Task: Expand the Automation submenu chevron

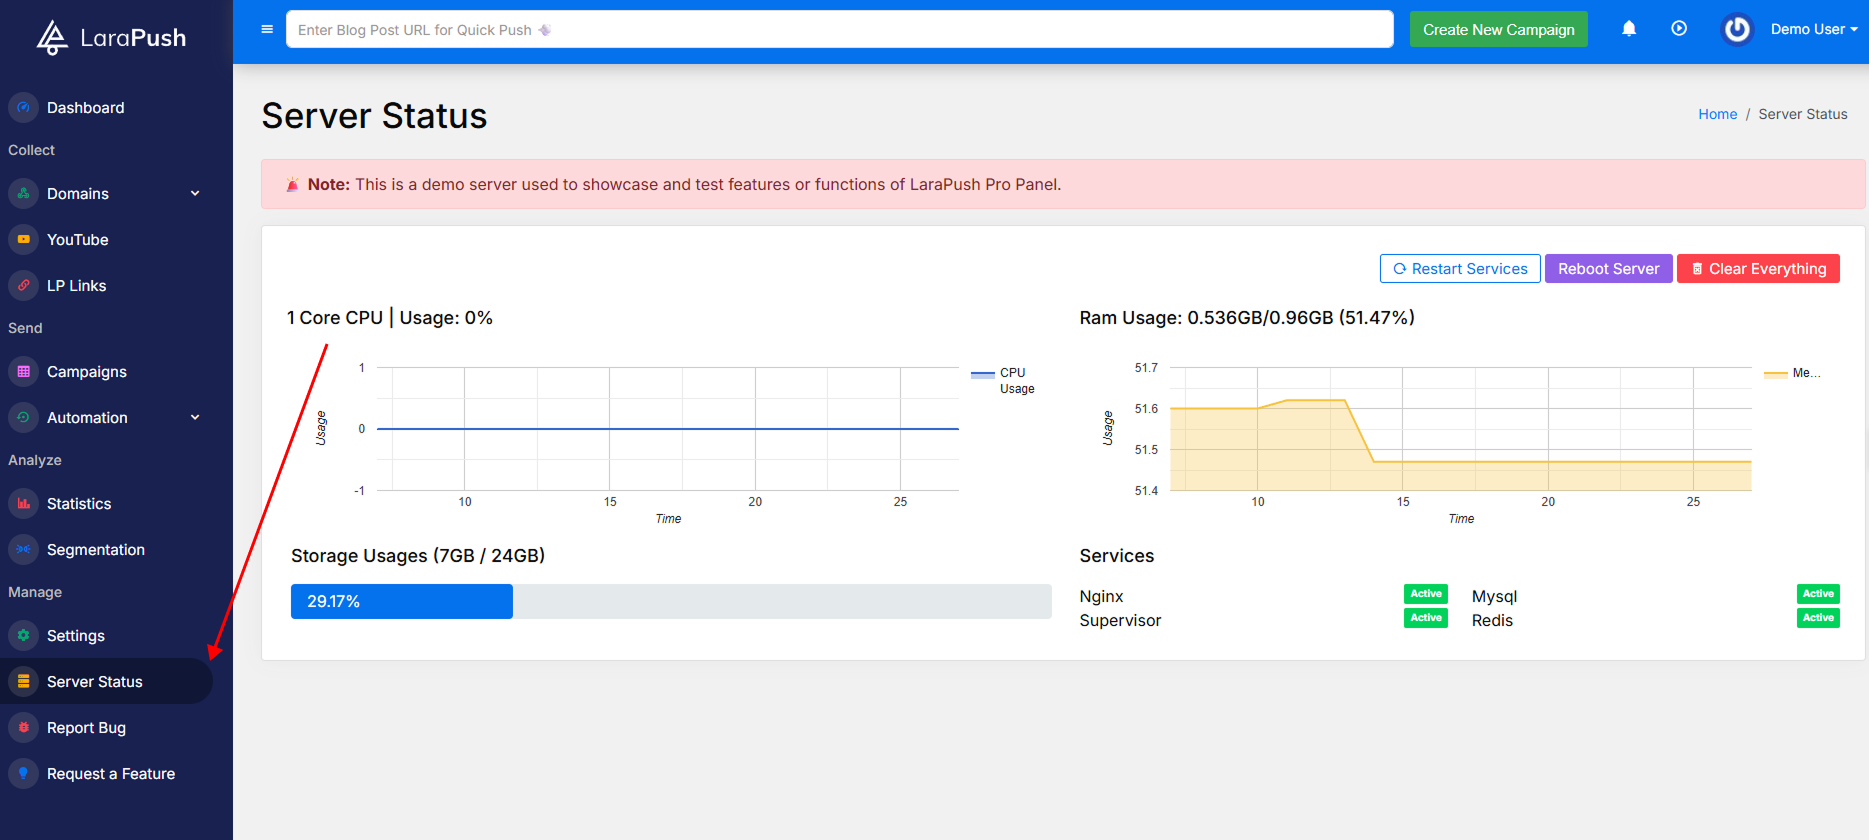Action: pos(195,417)
